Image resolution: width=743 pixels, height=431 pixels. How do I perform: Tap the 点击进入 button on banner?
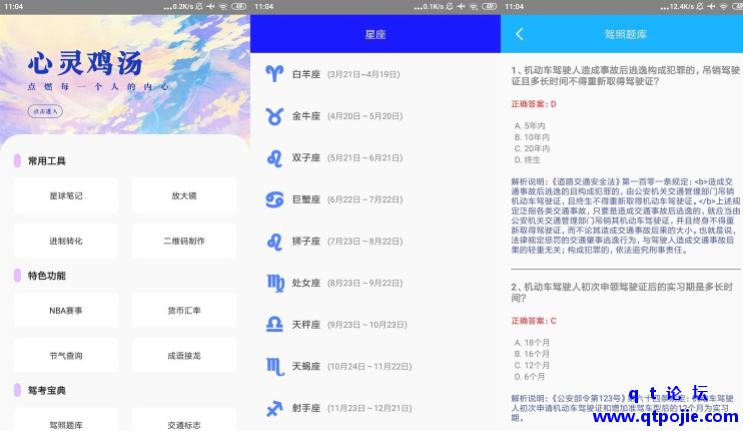click(41, 112)
